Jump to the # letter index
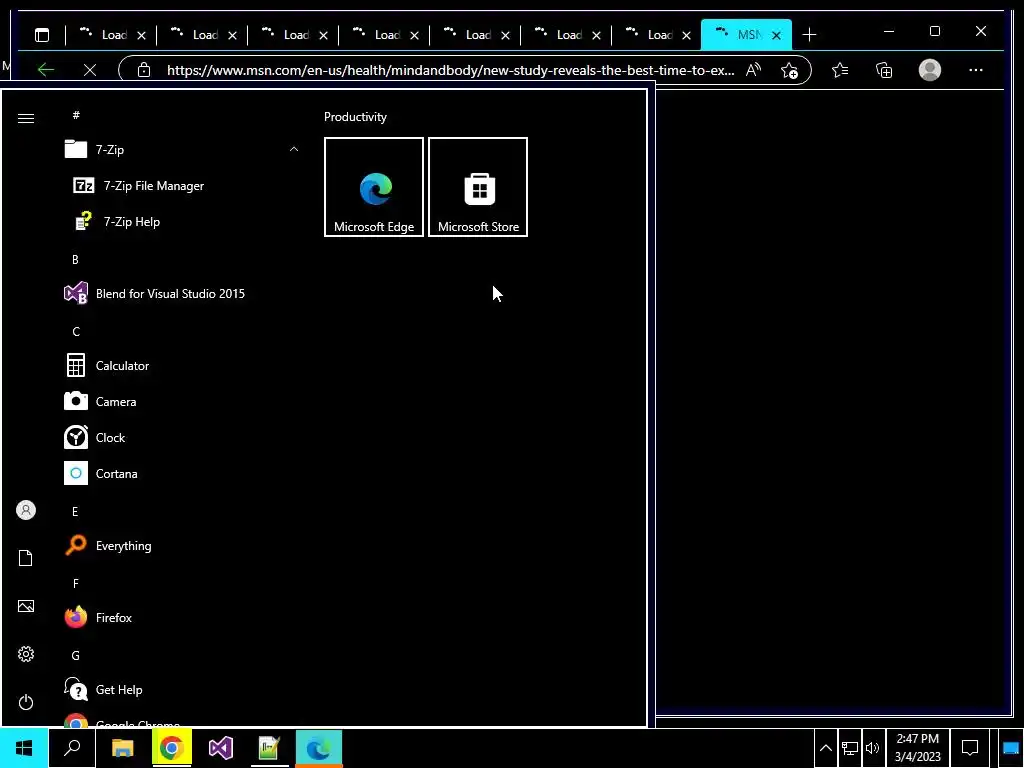The width and height of the screenshot is (1024, 768). point(76,115)
